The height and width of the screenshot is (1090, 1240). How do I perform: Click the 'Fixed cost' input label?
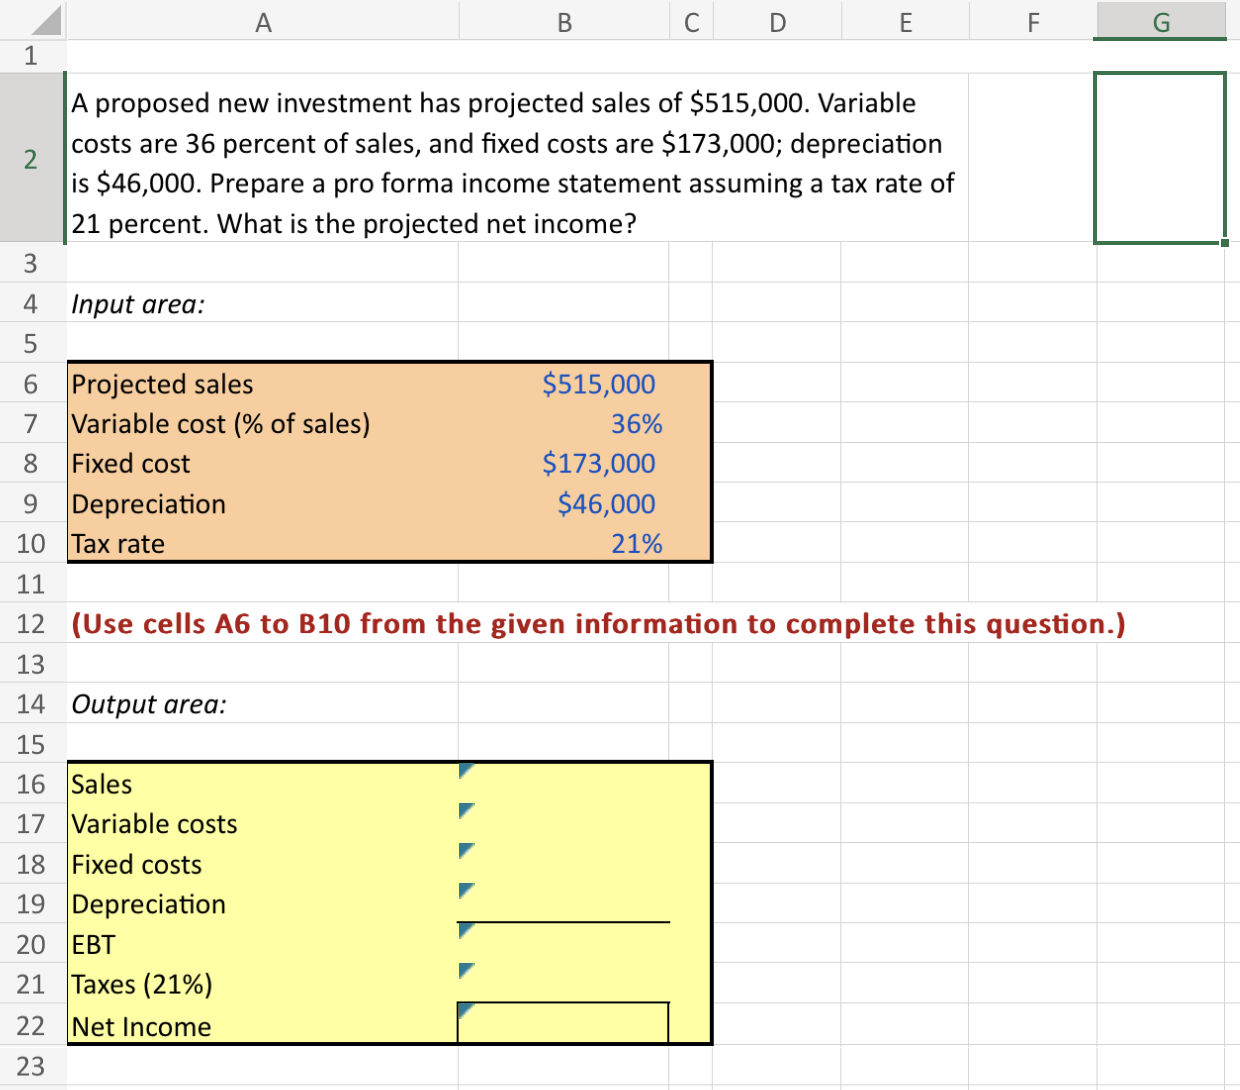click(130, 464)
